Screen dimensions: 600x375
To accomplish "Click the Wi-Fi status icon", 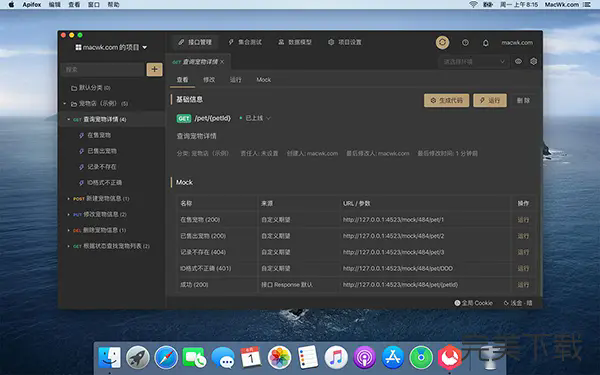I will click(x=473, y=5).
